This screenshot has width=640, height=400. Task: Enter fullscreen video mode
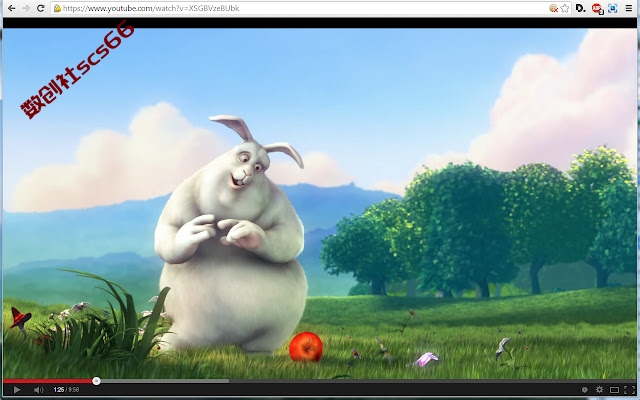(629, 390)
